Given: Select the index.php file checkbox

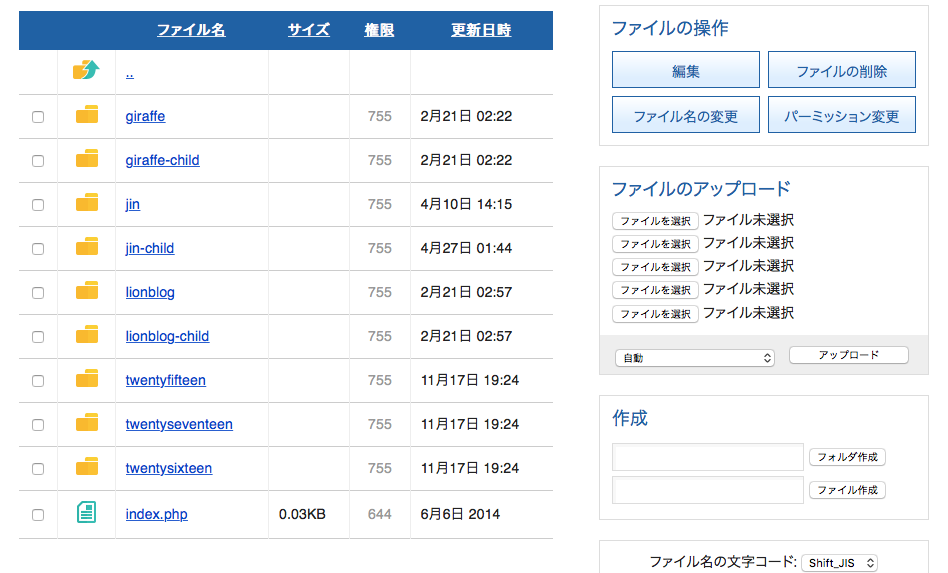Looking at the screenshot, I should pyautogui.click(x=38, y=515).
